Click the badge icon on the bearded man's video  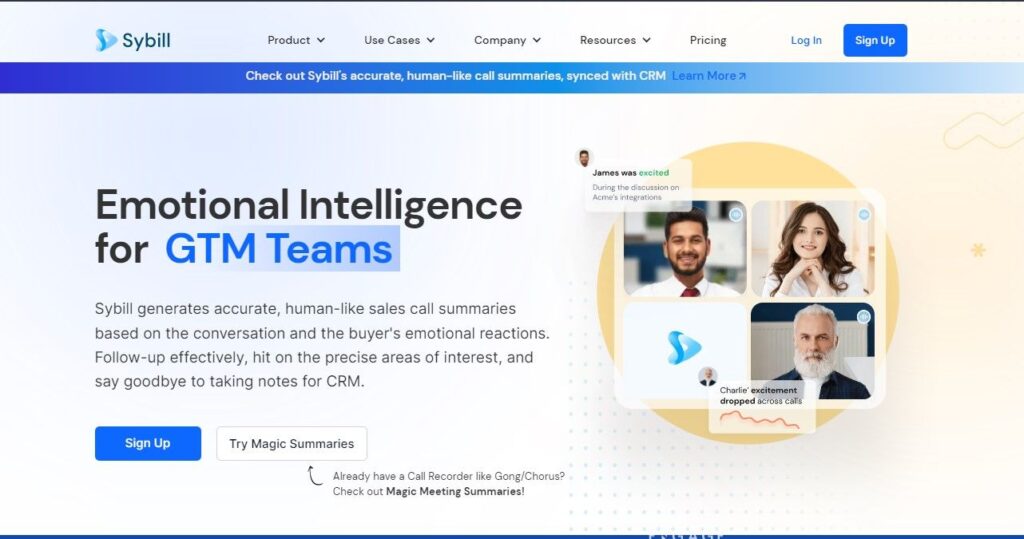863,316
